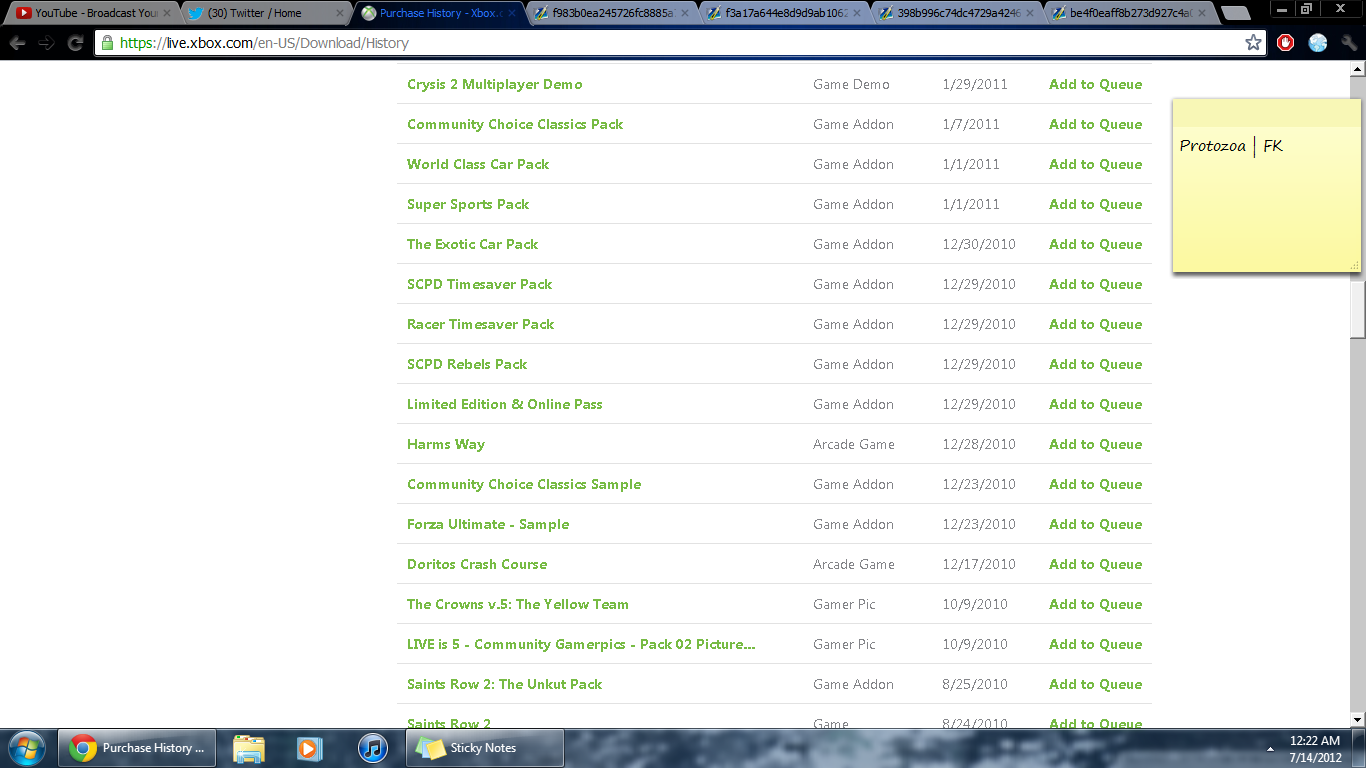Close the be4f0eaff tab
1366x768 pixels.
tap(1202, 14)
